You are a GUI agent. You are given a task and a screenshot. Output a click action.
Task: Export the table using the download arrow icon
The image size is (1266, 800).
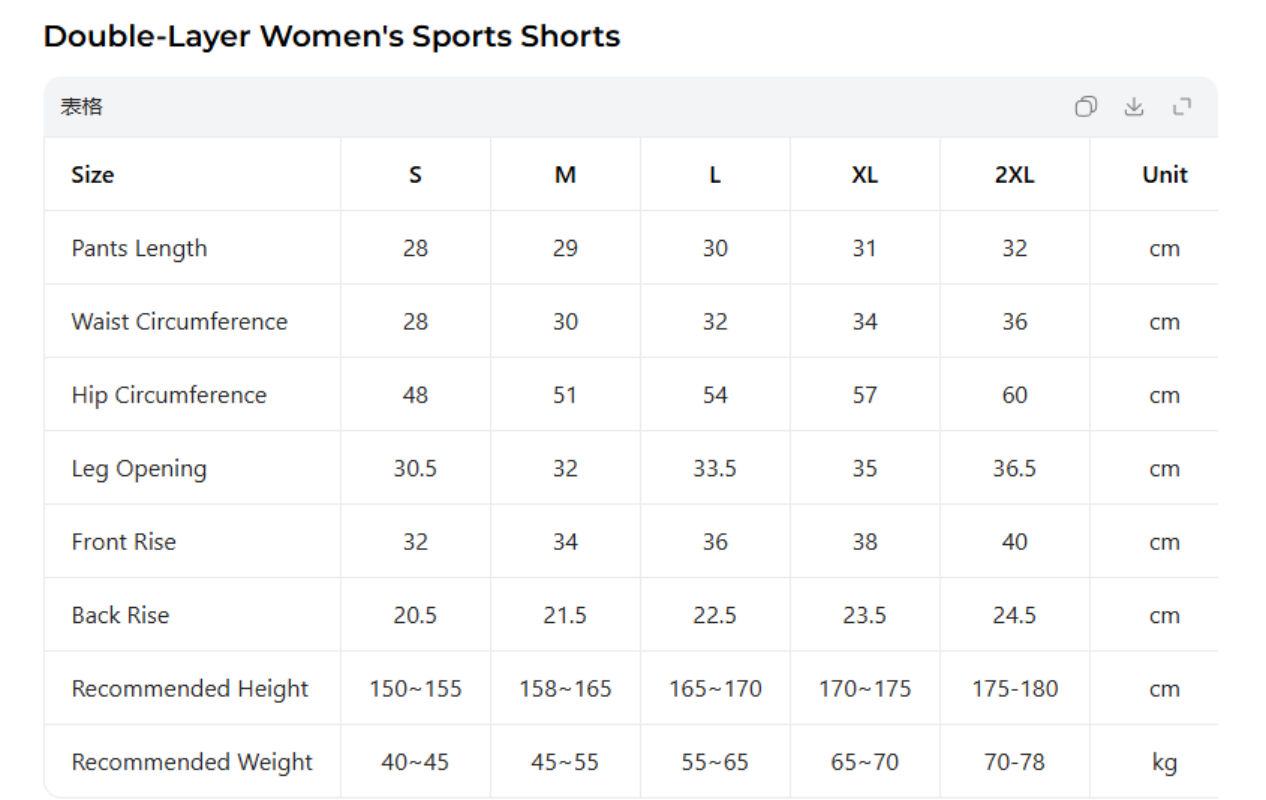click(1134, 107)
